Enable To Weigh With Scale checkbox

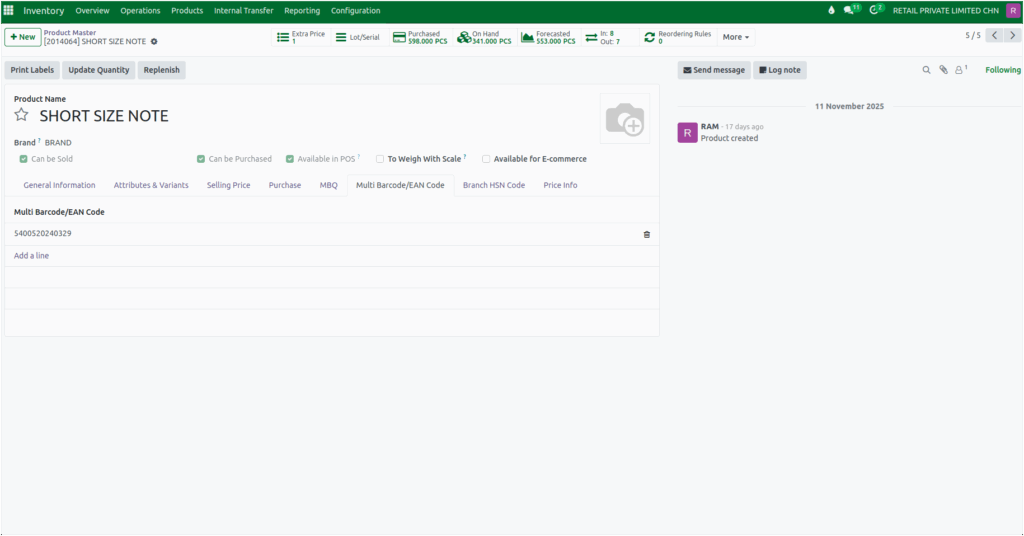(380, 159)
